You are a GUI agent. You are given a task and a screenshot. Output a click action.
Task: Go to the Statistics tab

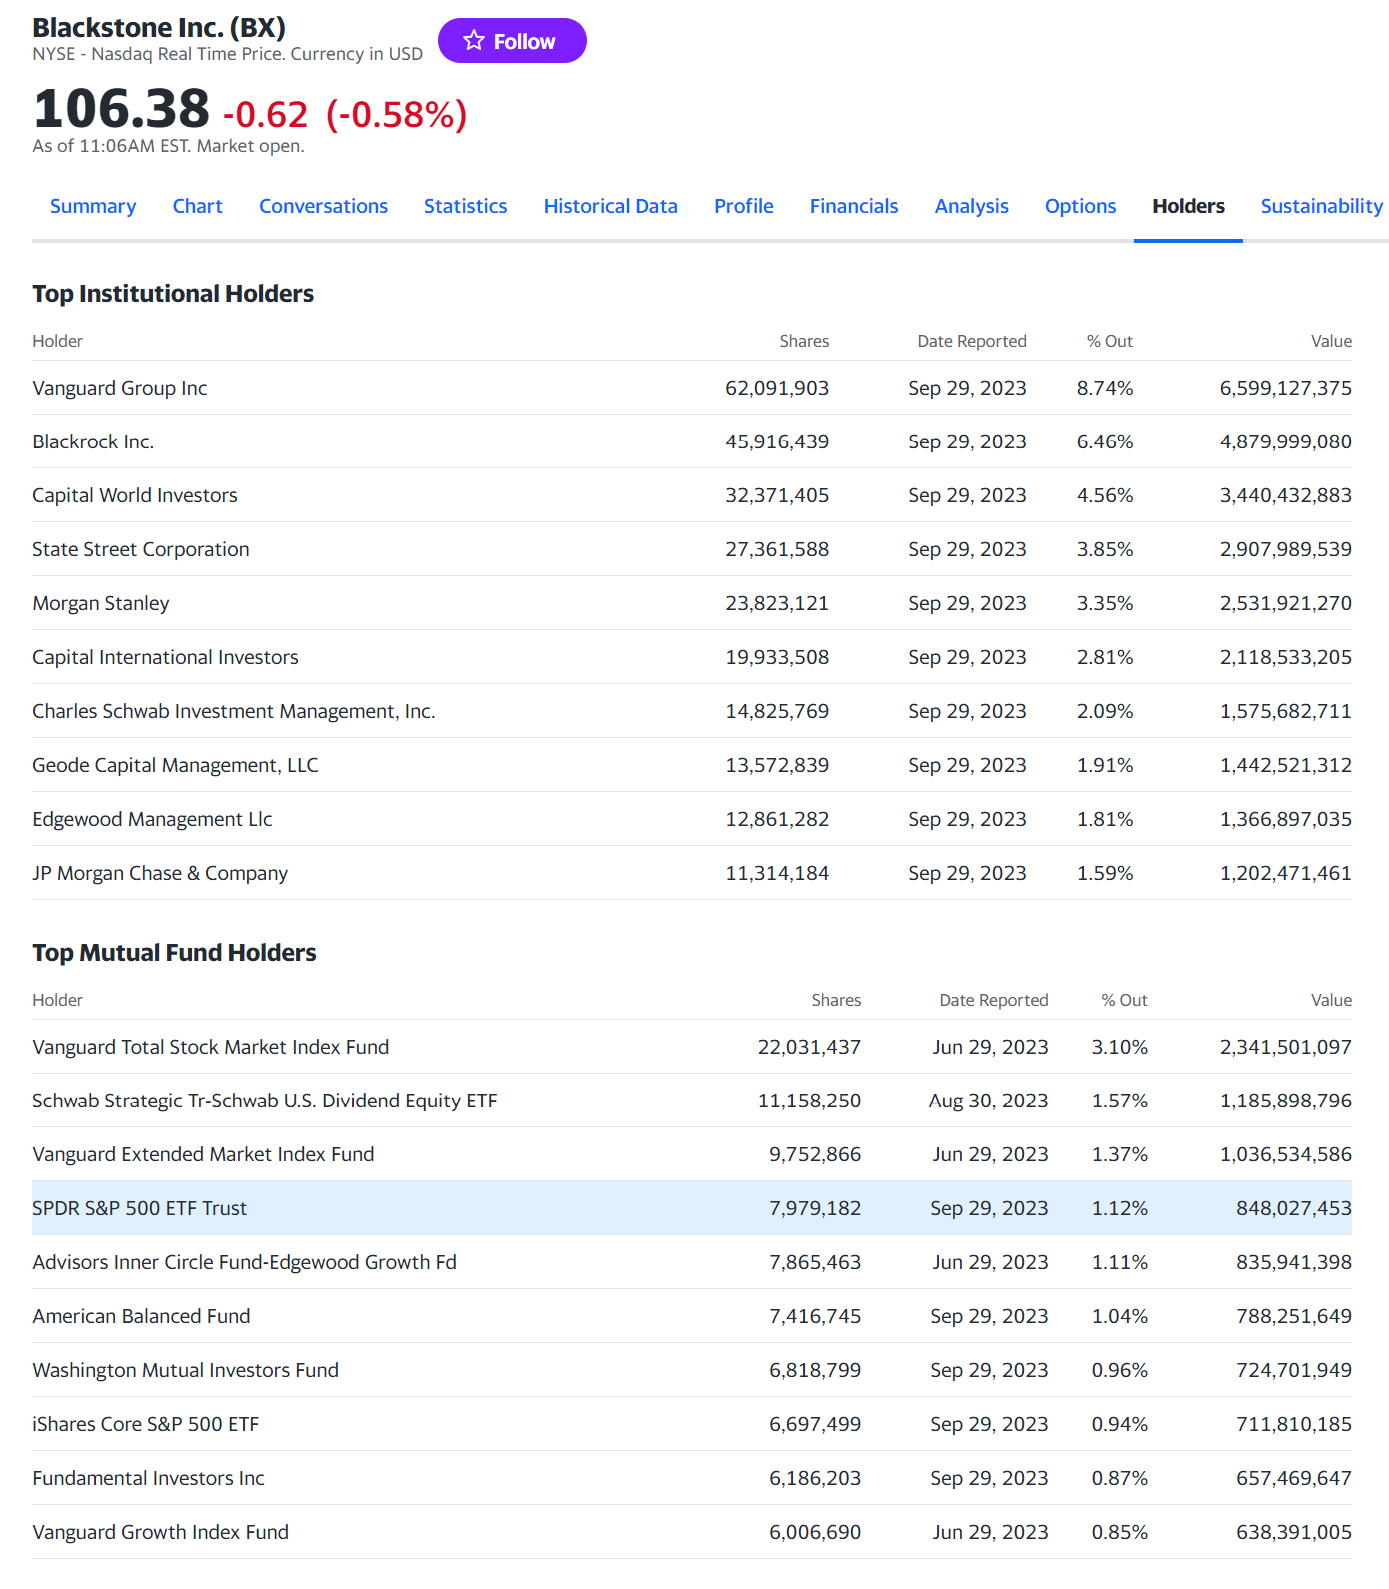click(x=465, y=206)
